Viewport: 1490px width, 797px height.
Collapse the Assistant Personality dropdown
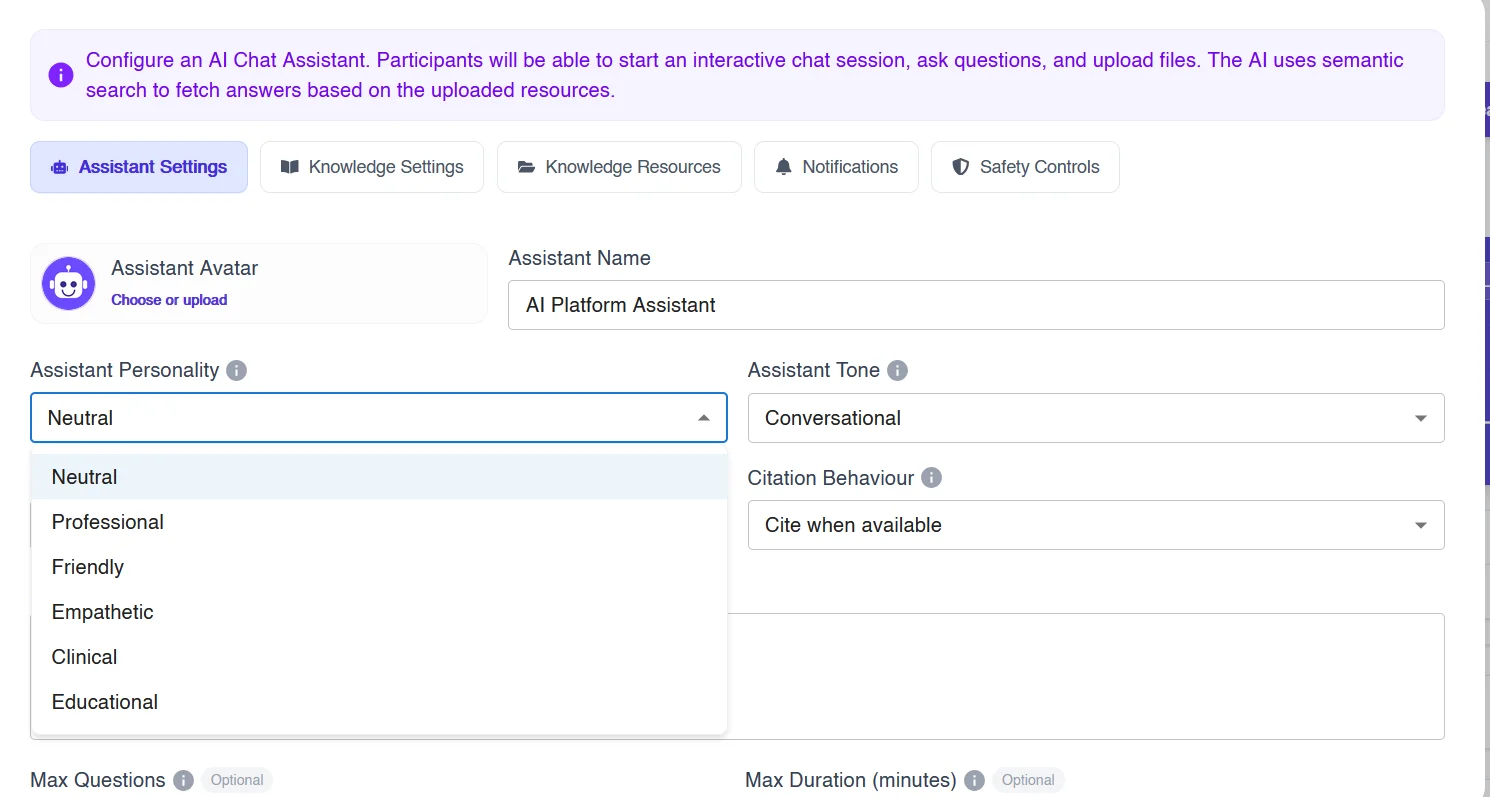point(379,418)
